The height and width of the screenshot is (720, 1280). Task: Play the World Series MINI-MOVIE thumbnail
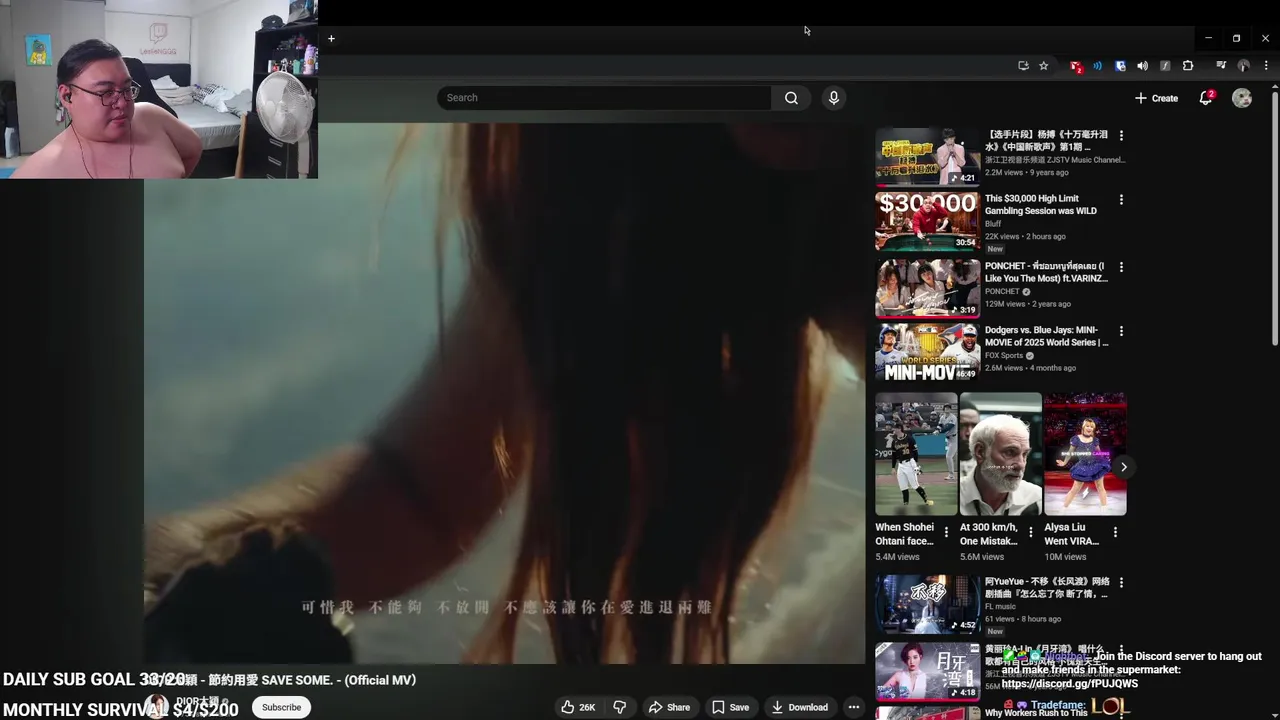(928, 352)
